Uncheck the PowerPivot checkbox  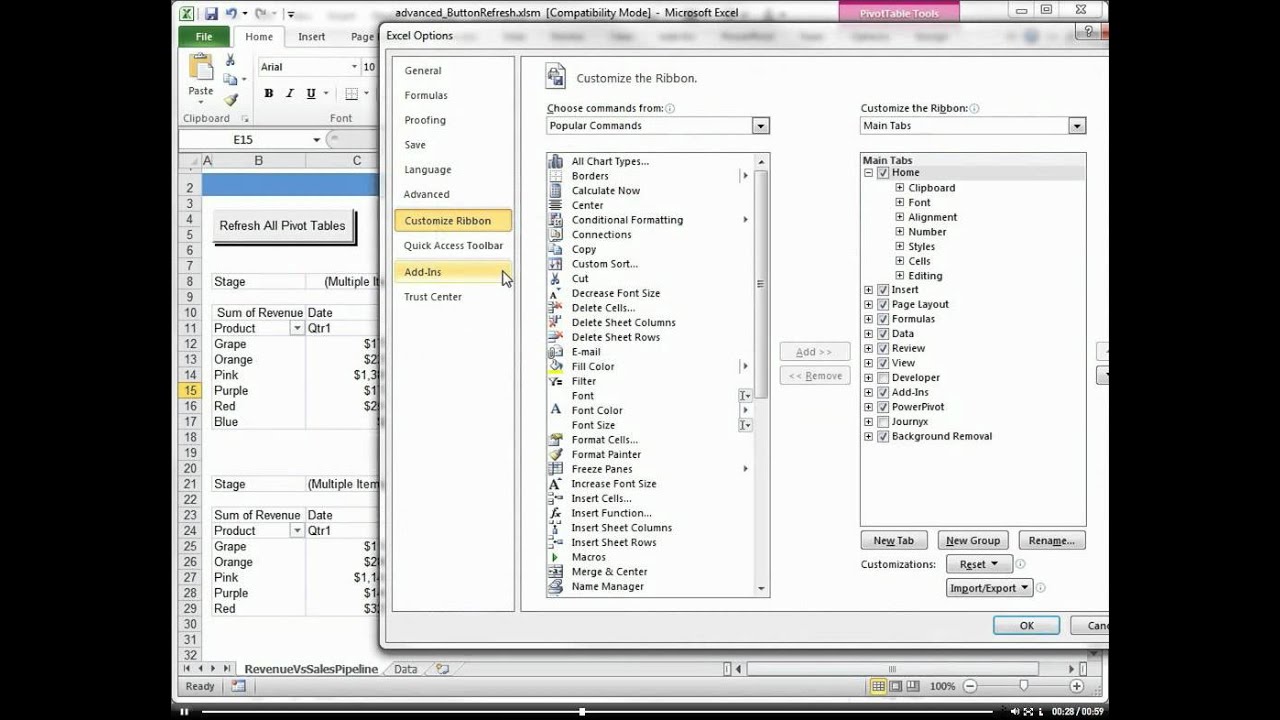883,407
